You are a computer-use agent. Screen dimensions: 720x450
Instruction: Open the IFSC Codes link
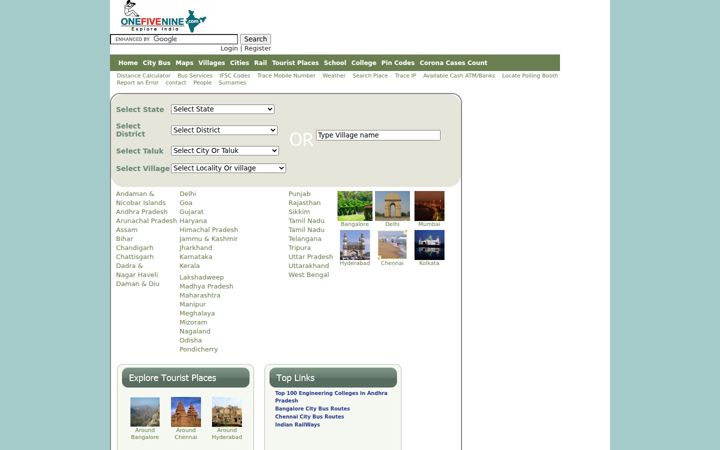(235, 76)
